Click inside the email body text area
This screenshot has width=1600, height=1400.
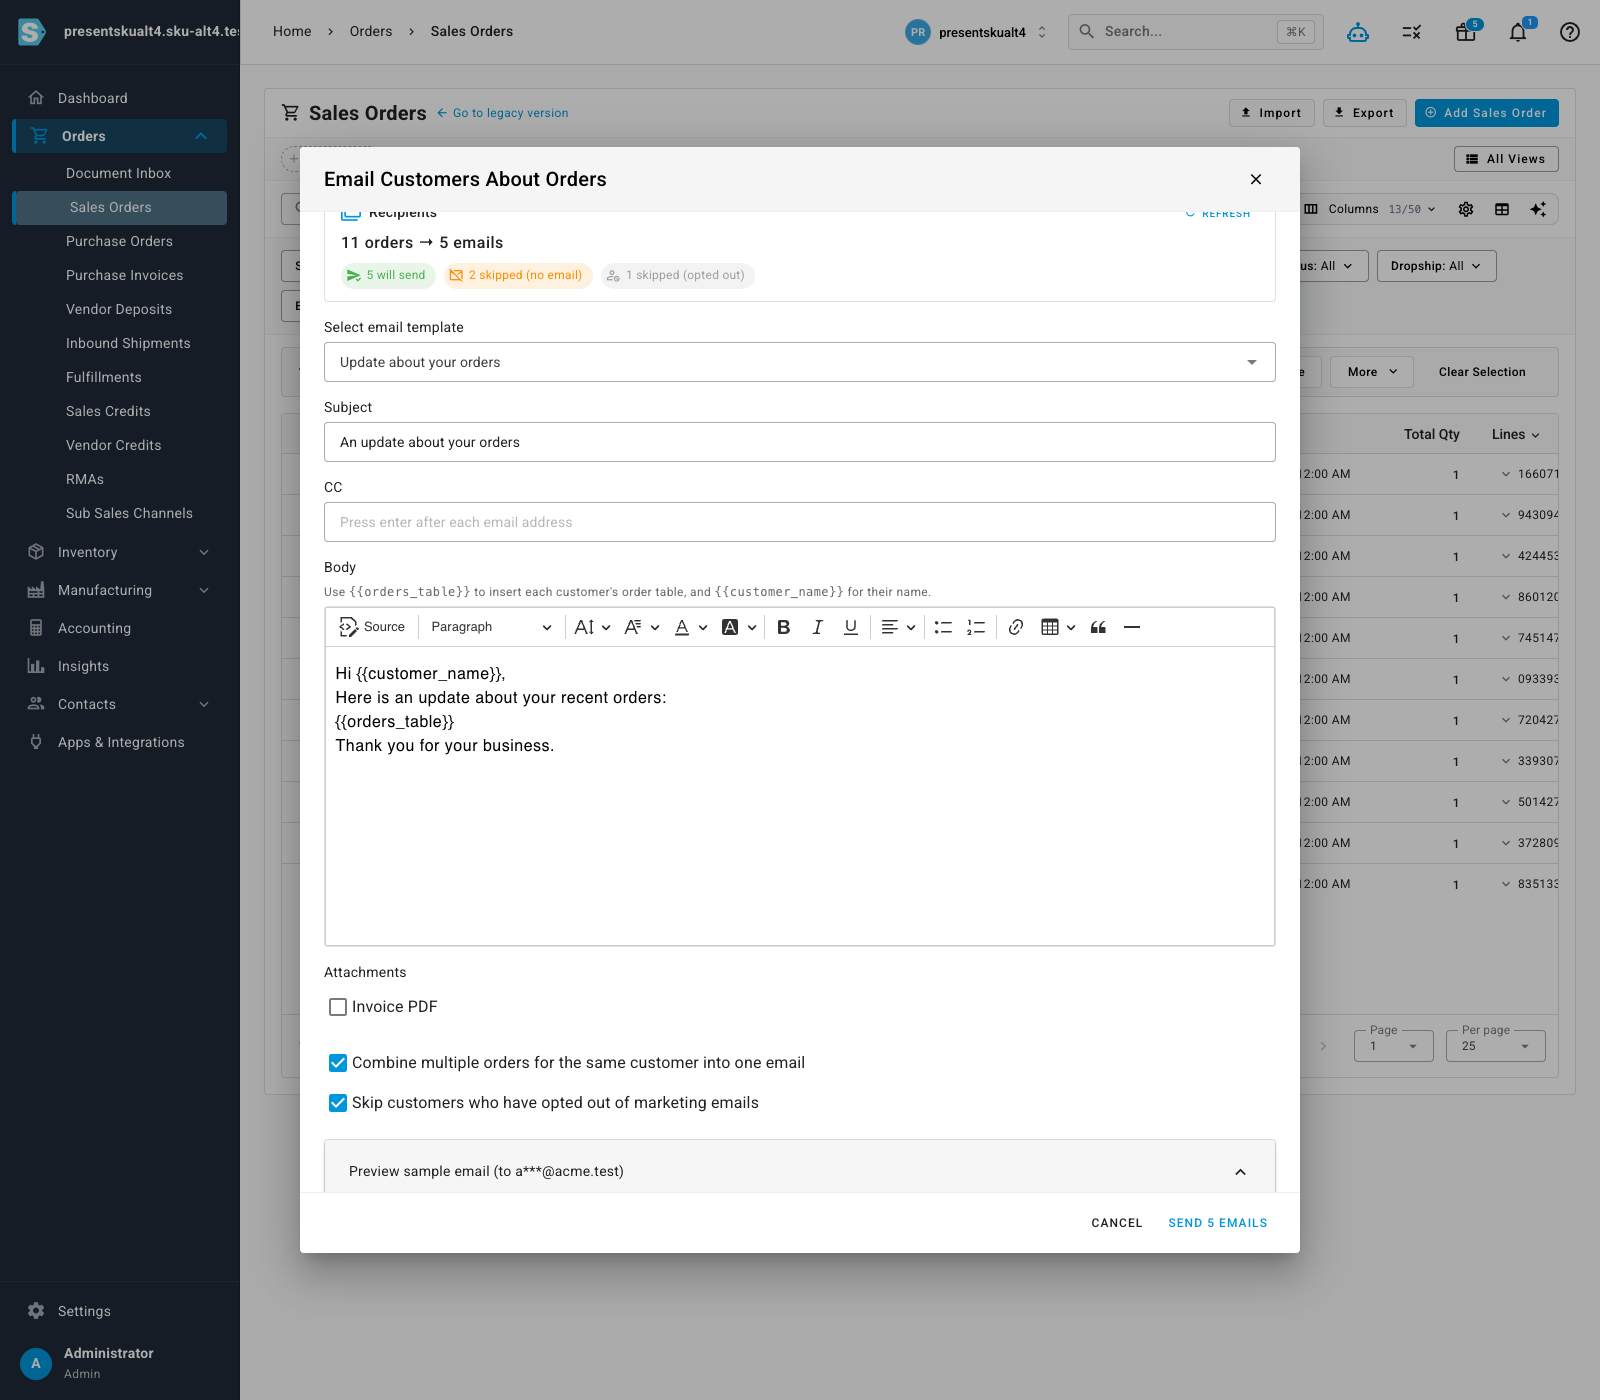coord(800,796)
